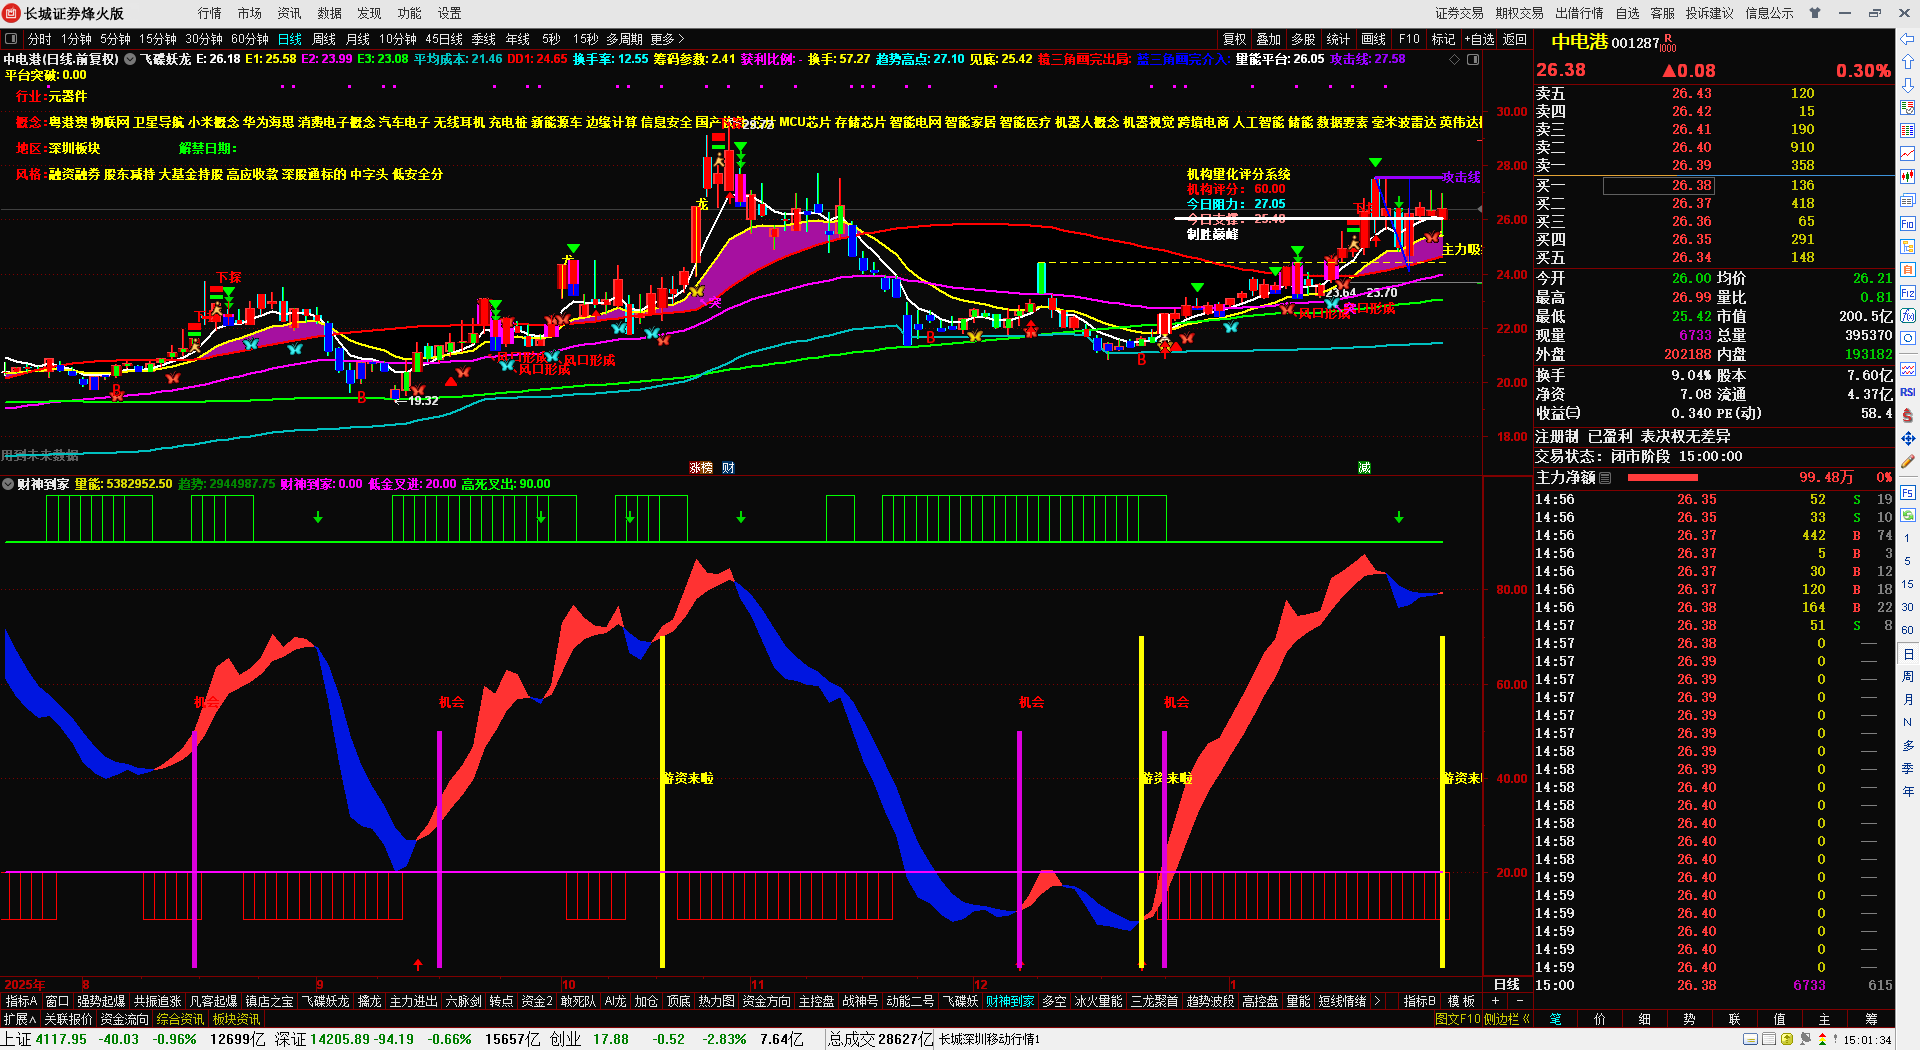Screen dimensions: 1920x1050
Task: Click the maximize pane icon at chart top-right
Action: click(x=1473, y=60)
